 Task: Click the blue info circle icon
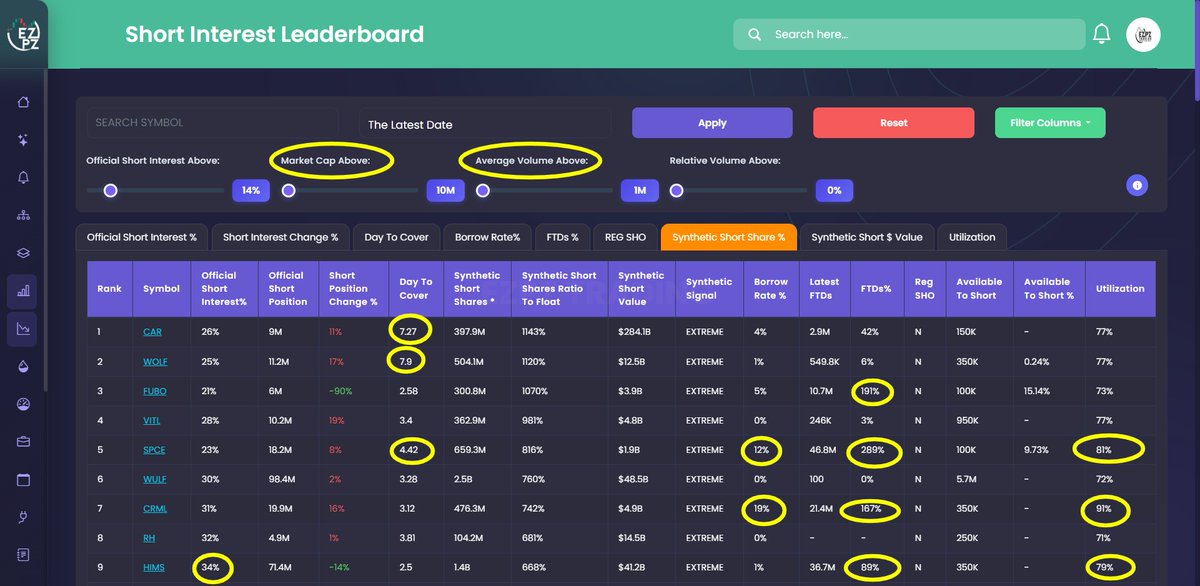(x=1137, y=185)
